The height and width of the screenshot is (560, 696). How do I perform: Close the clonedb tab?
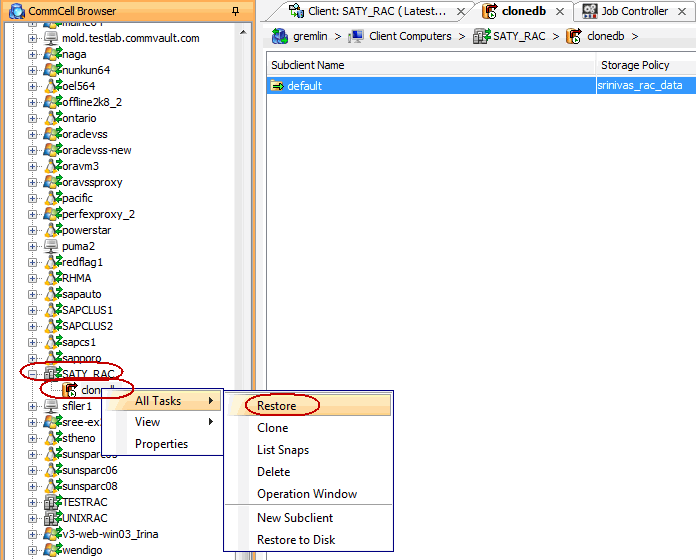tap(560, 12)
